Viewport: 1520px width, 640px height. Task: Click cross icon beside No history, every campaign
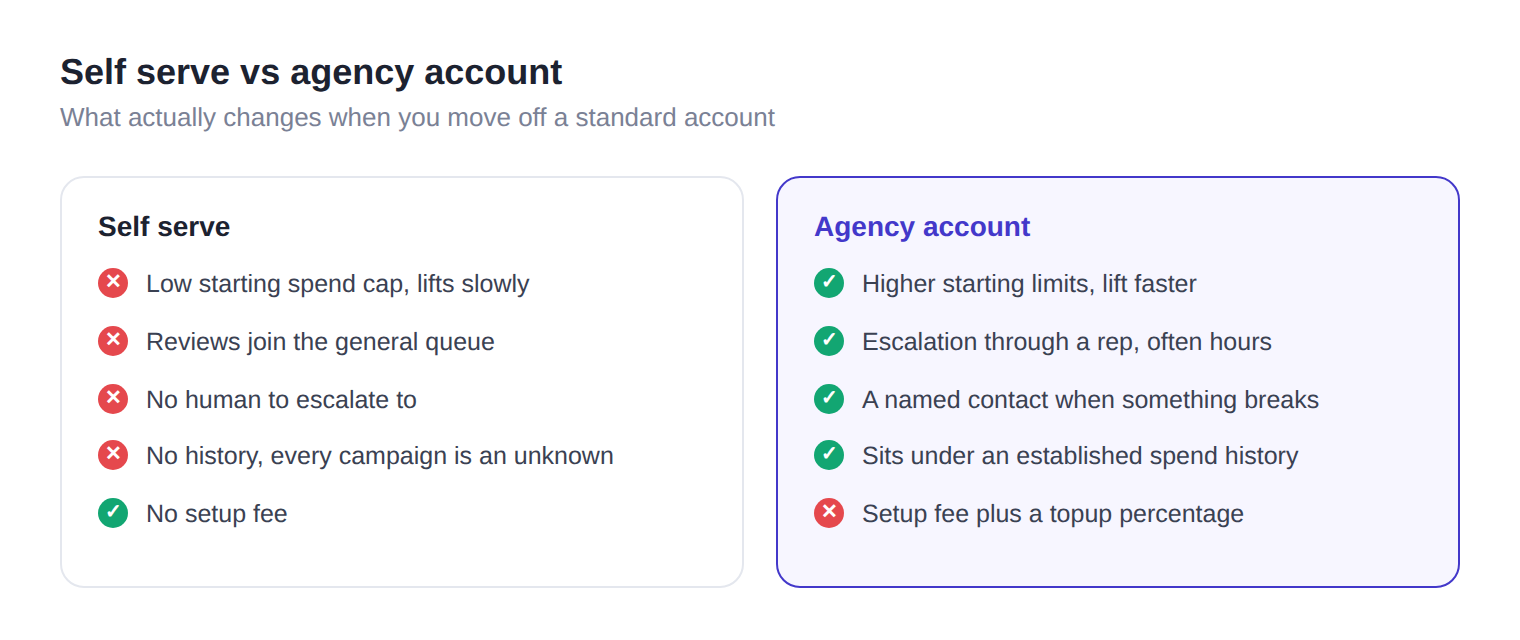(113, 455)
